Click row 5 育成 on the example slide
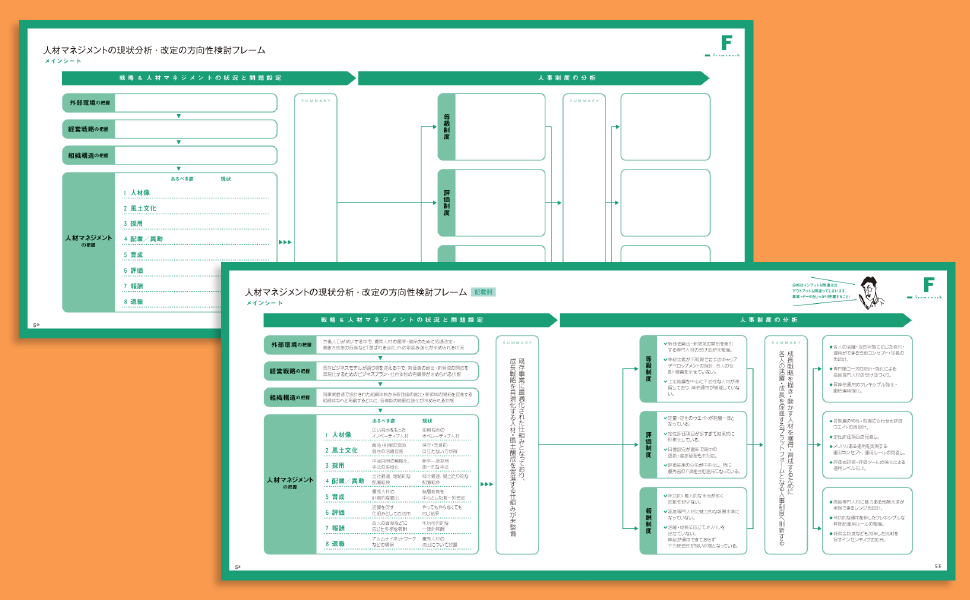970x600 pixels. click(398, 496)
